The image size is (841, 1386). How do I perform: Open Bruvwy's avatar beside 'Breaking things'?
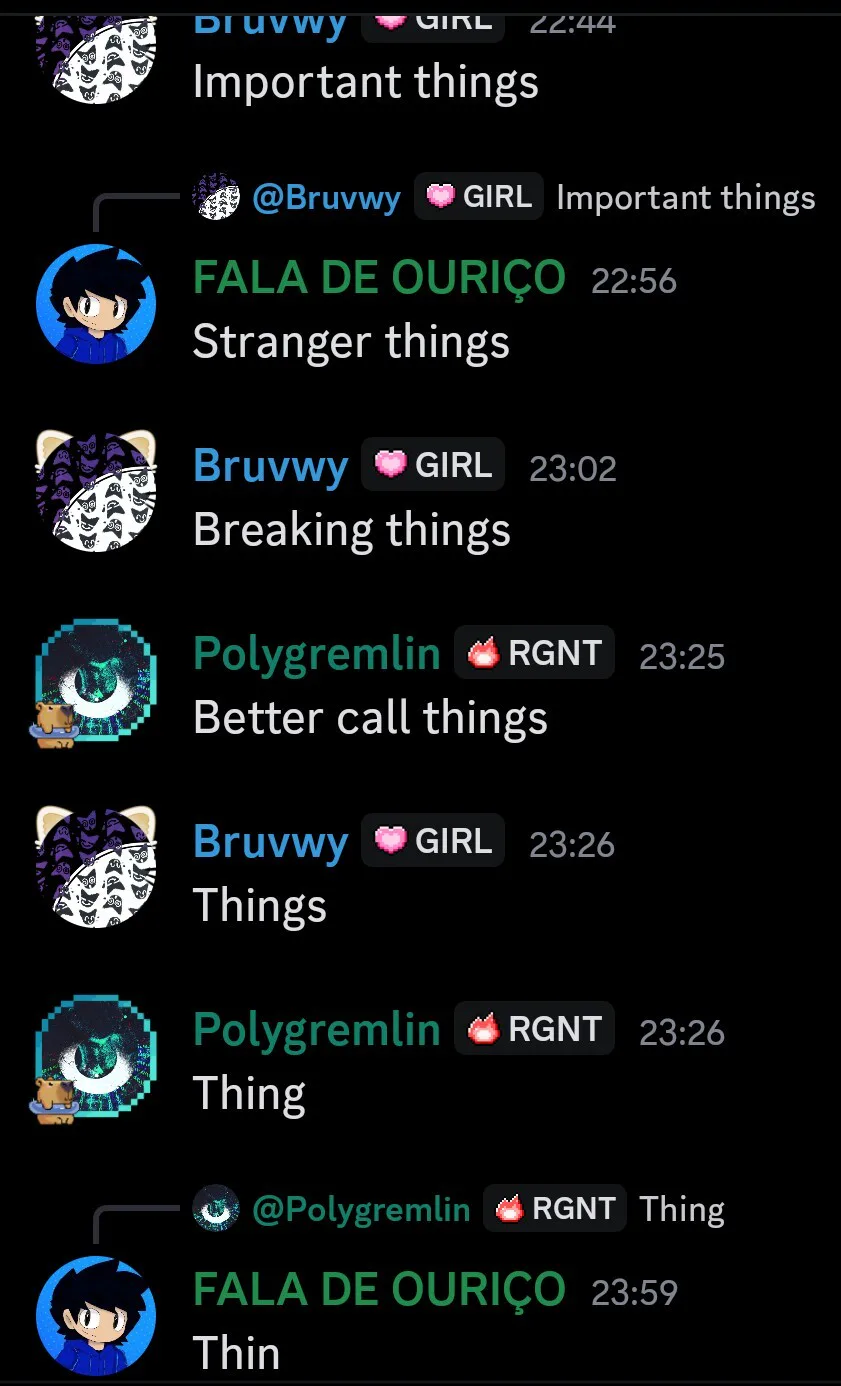(x=96, y=491)
